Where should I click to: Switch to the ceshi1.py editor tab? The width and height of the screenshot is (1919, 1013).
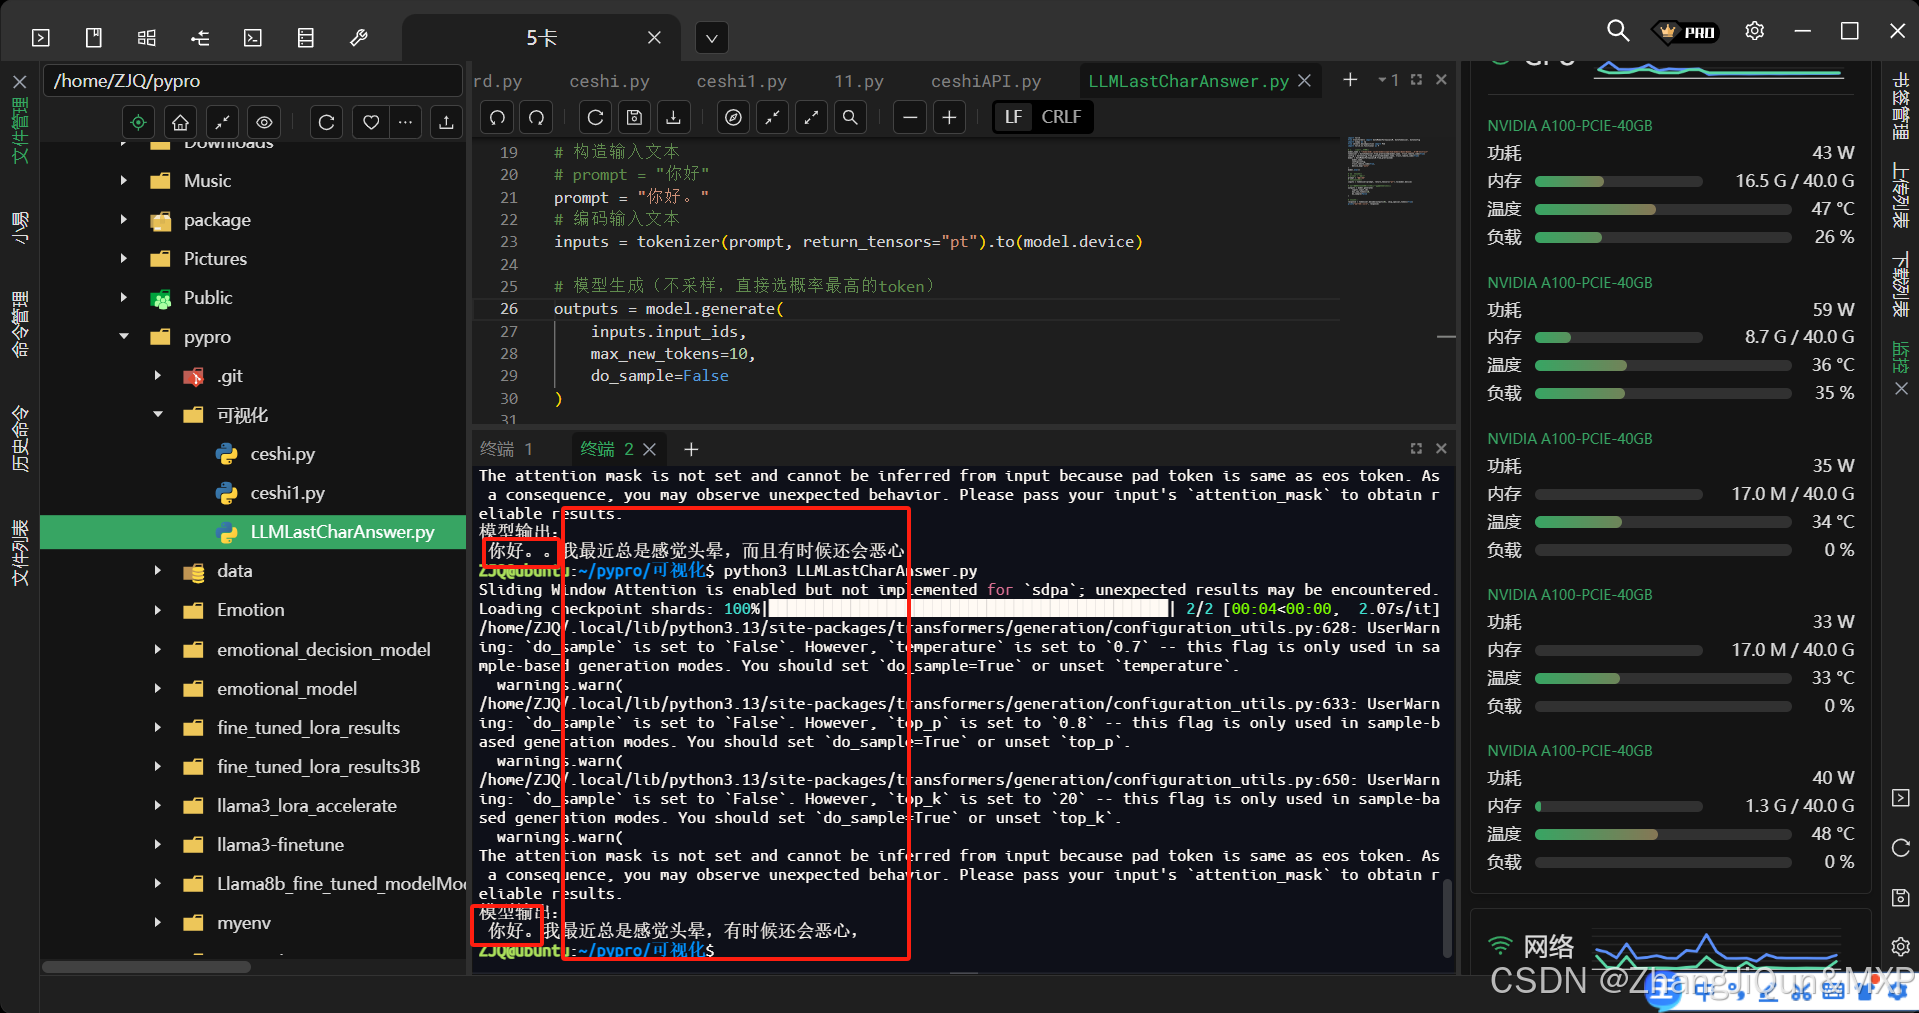pos(741,81)
